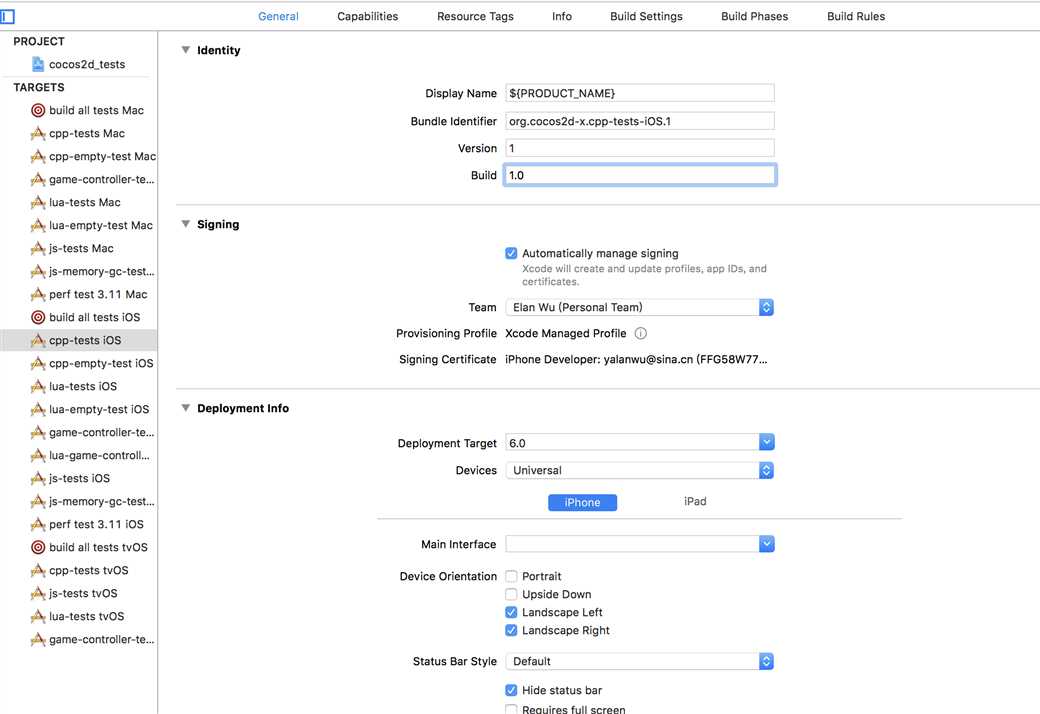Click the cpp-tests tvOS target icon
The height and width of the screenshot is (714, 1040).
(x=38, y=571)
